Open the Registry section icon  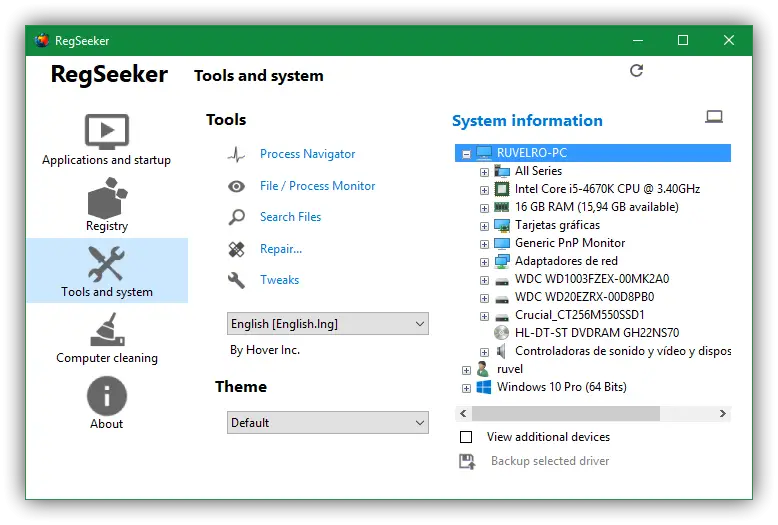[x=107, y=197]
